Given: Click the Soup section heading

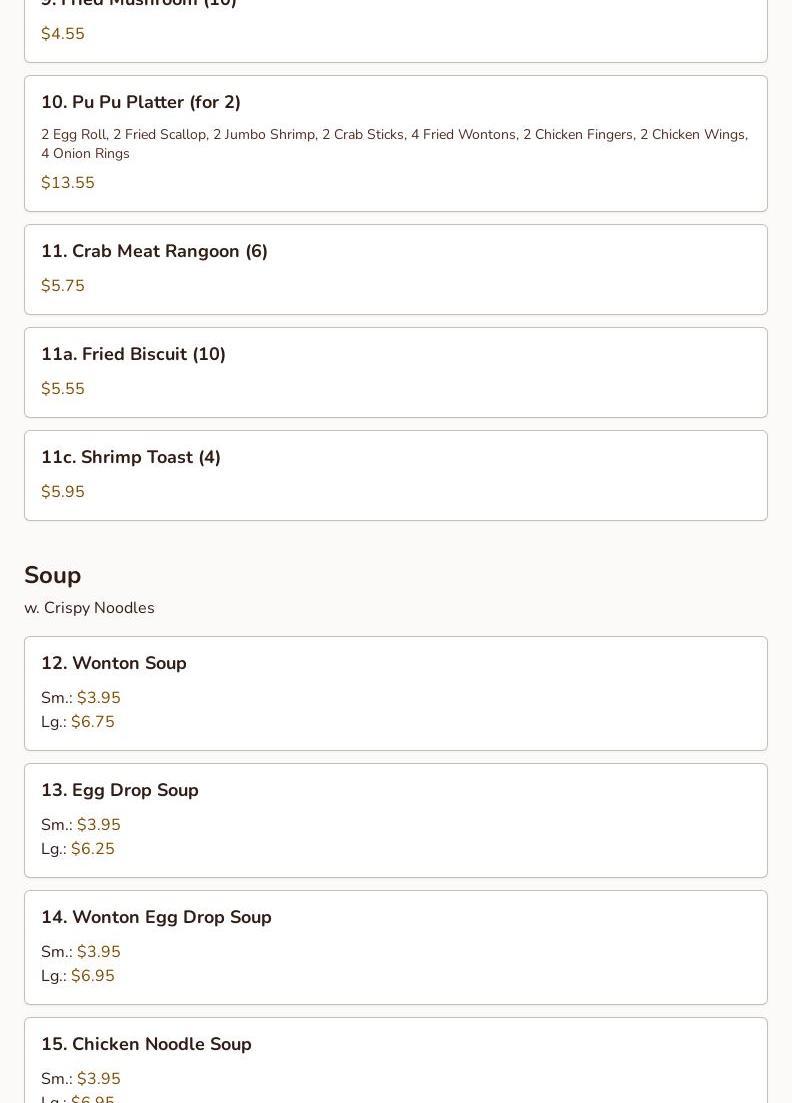Looking at the screenshot, I should (53, 575).
